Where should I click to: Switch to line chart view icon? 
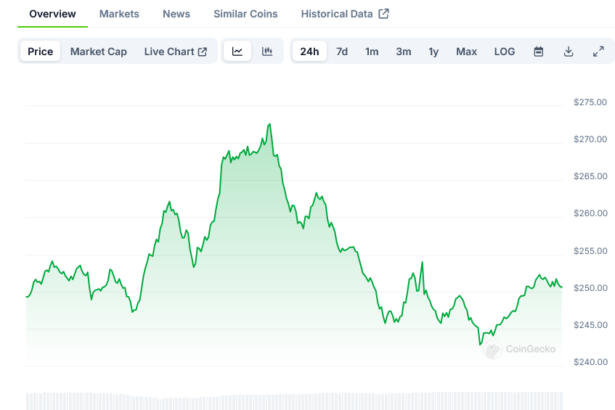click(x=237, y=51)
